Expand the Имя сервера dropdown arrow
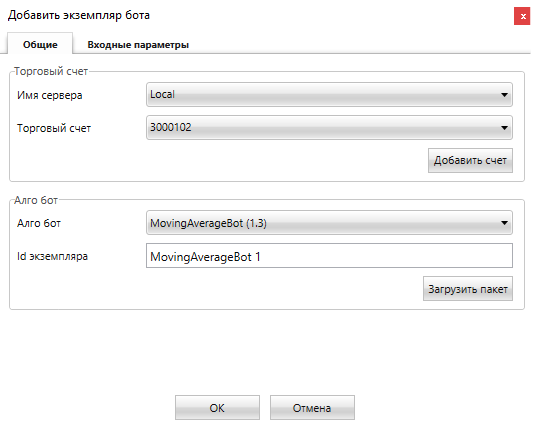 coord(504,95)
